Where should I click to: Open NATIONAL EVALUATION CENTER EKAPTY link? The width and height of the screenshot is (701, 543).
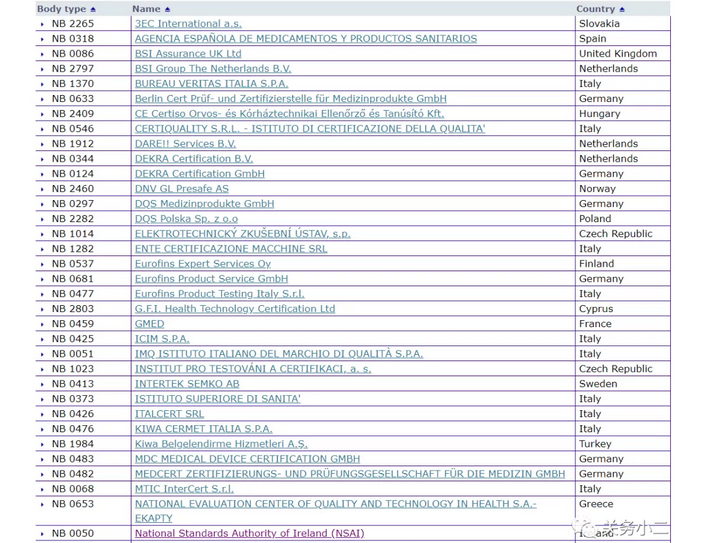click(x=336, y=511)
